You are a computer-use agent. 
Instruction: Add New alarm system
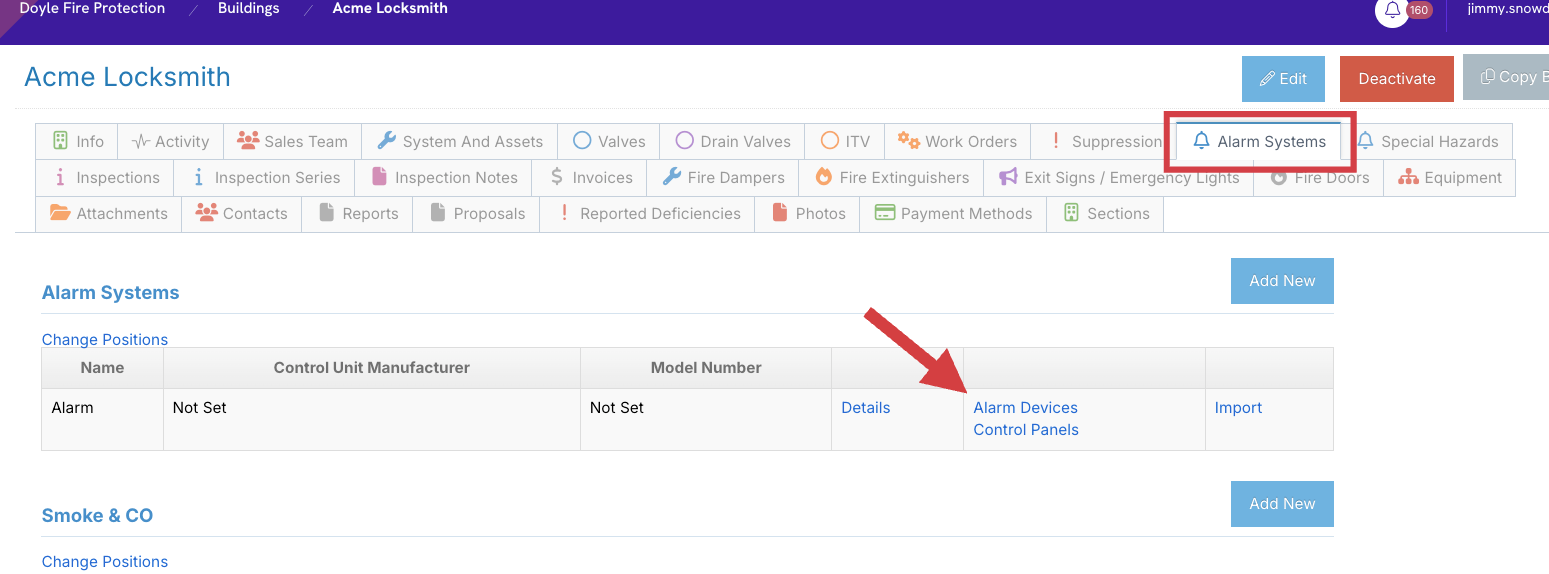tap(1282, 281)
